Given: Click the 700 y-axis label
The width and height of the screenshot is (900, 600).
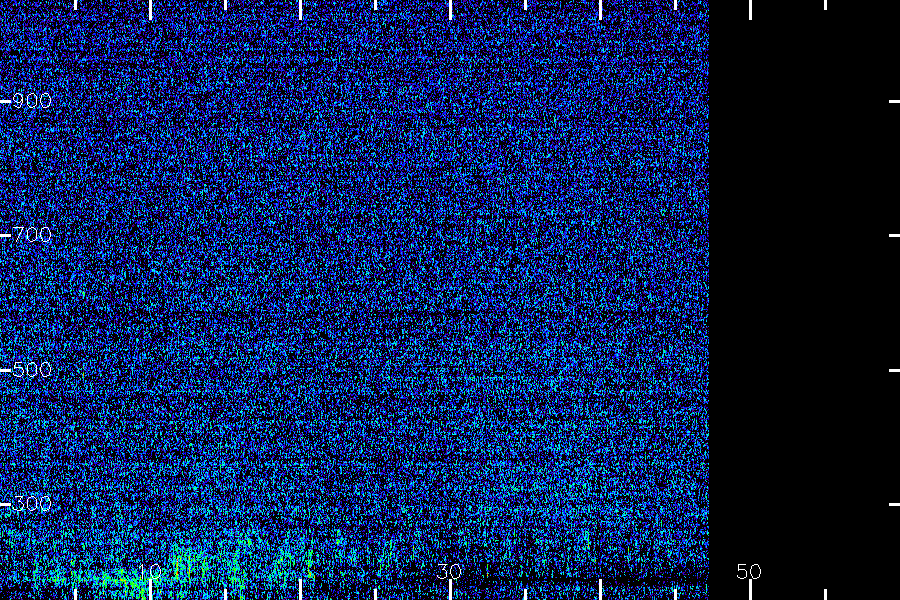Looking at the screenshot, I should [x=32, y=235].
